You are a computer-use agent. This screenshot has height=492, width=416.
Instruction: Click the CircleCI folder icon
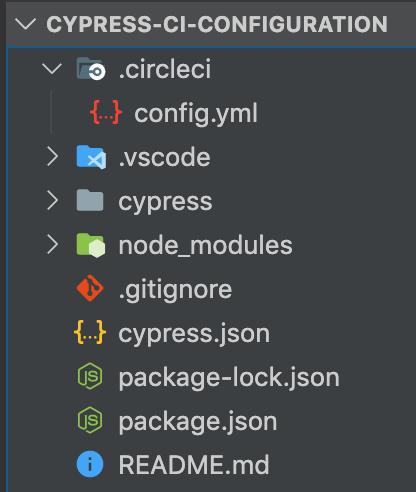click(x=91, y=69)
